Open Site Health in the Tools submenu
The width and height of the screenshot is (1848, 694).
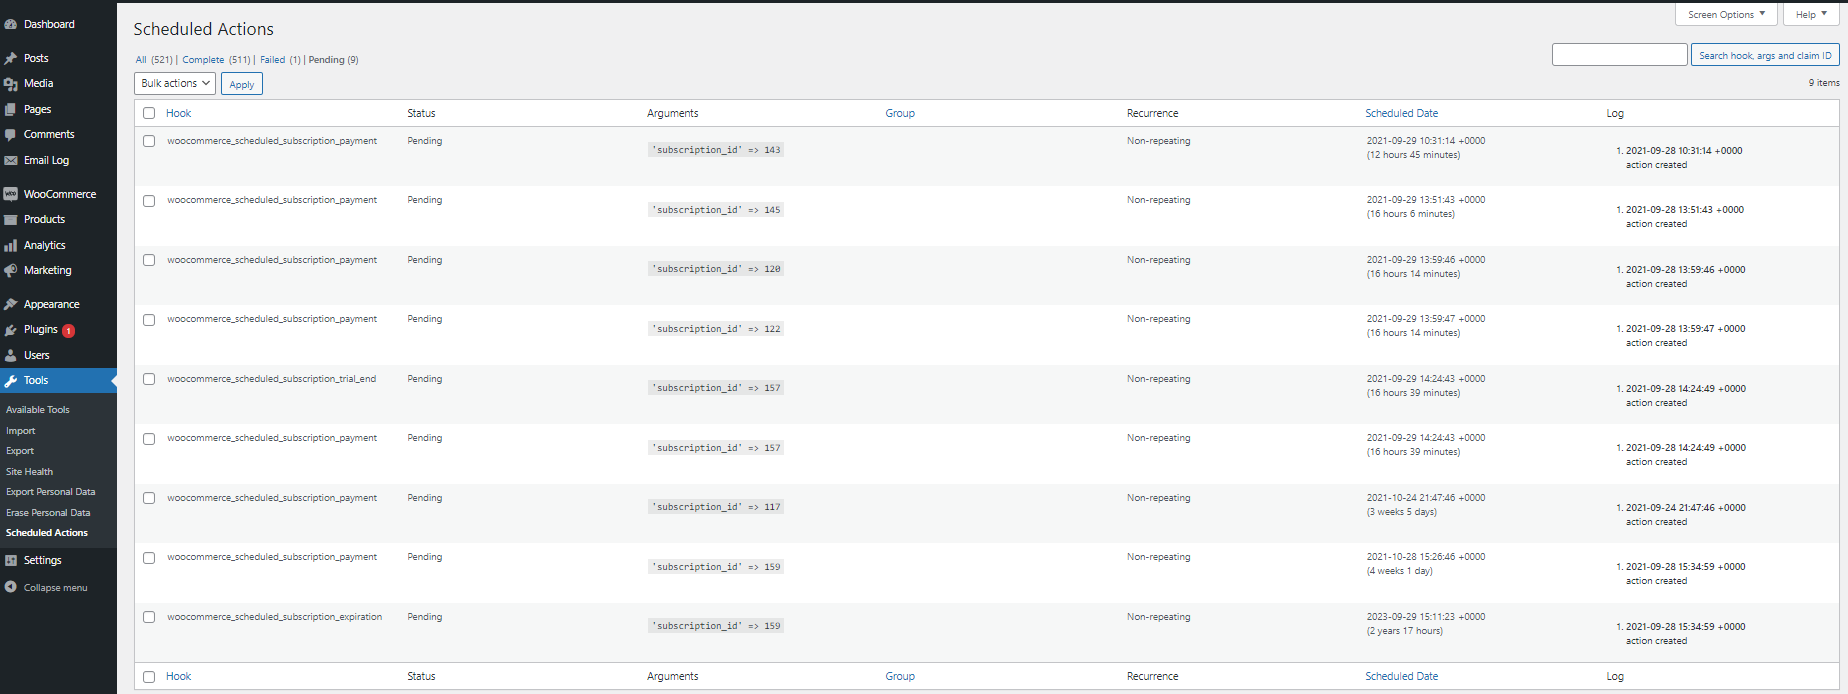[30, 472]
